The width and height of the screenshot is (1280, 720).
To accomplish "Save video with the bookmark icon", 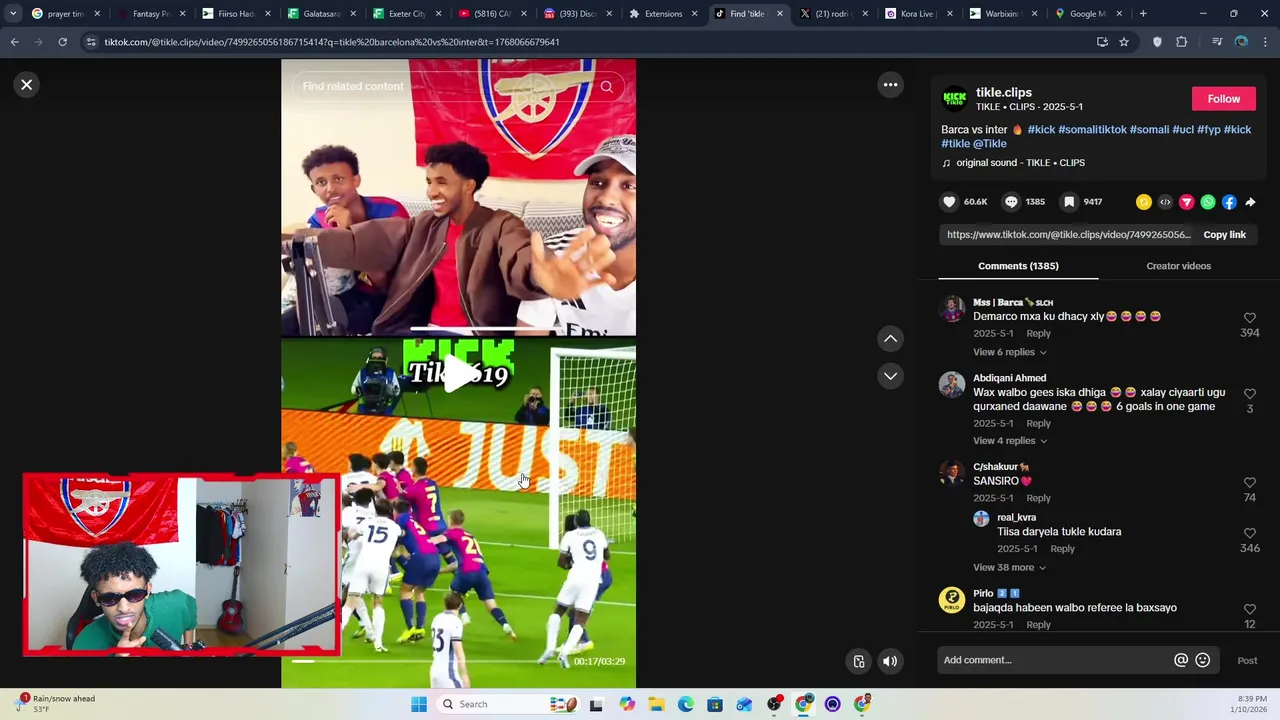I will 1069,202.
